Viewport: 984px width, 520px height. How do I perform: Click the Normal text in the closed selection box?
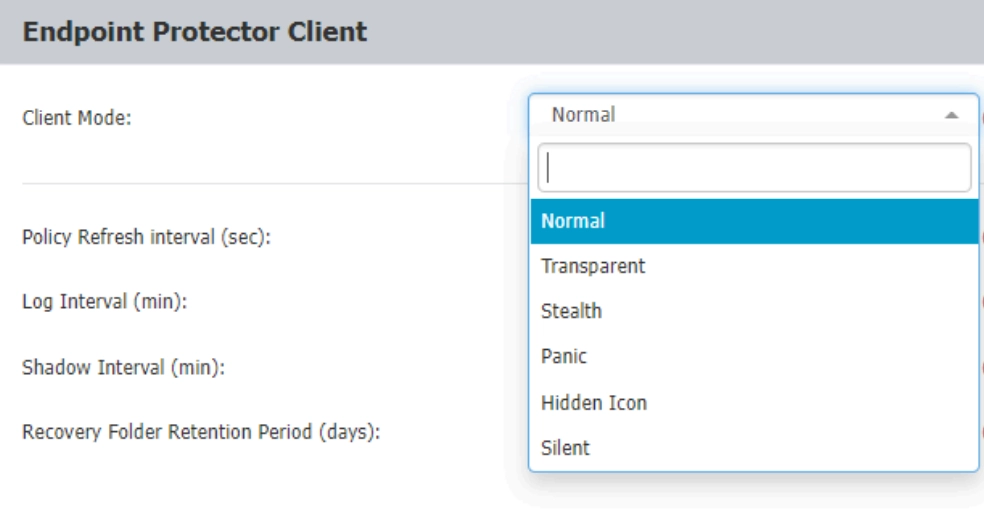[584, 115]
